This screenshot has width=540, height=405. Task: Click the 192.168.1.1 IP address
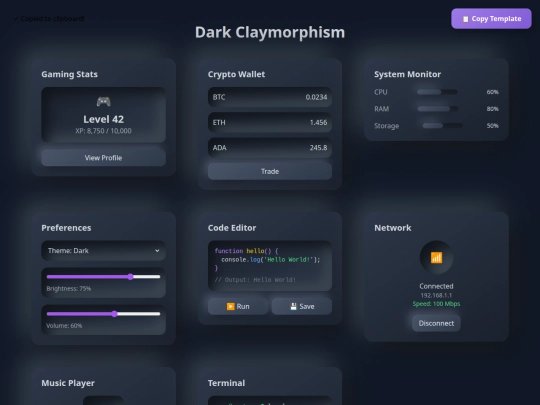point(436,295)
